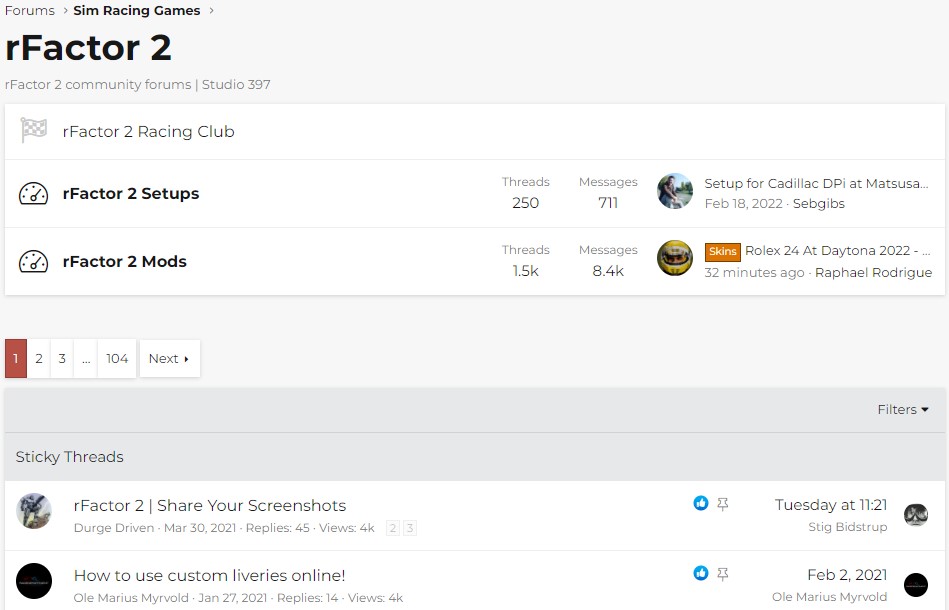The height and width of the screenshot is (610, 949).
Task: Open Raphael Rodrigue profile link
Action: (x=873, y=272)
